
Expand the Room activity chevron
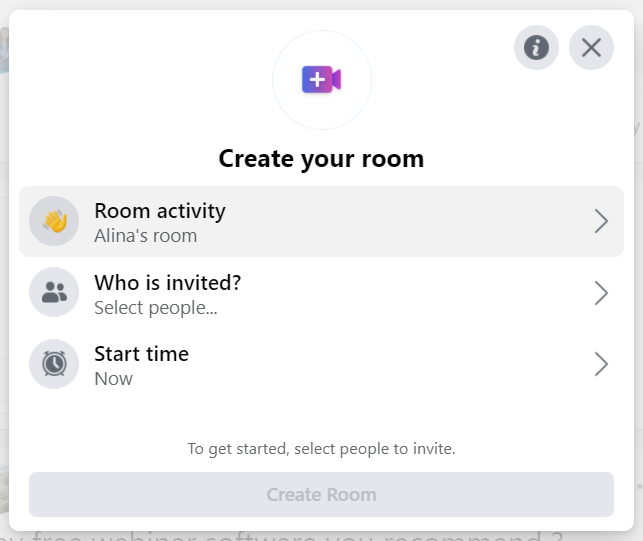601,221
